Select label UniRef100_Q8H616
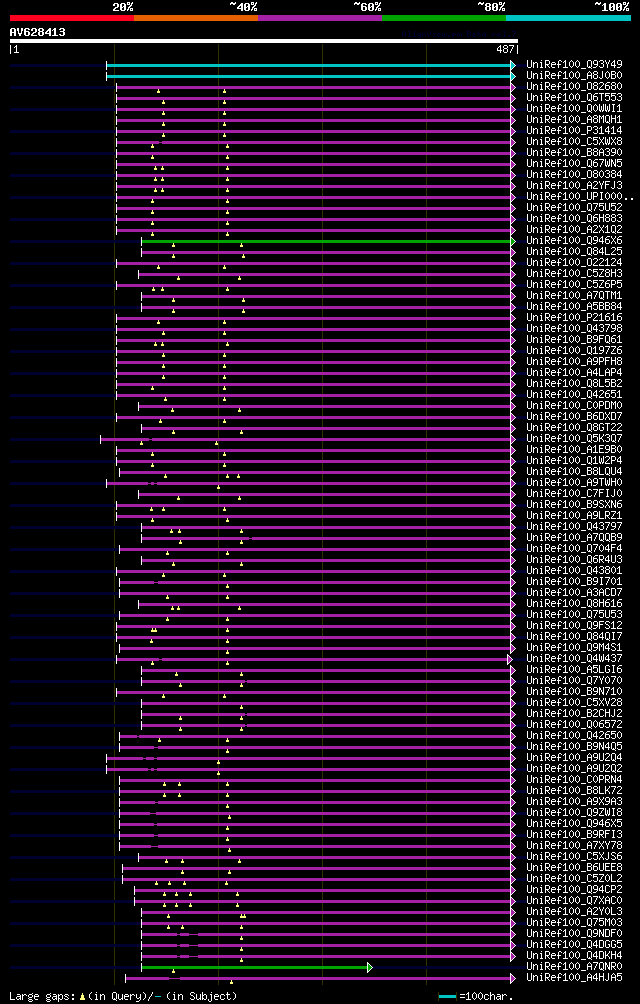Screen dimensions: 640x1004 574,603
